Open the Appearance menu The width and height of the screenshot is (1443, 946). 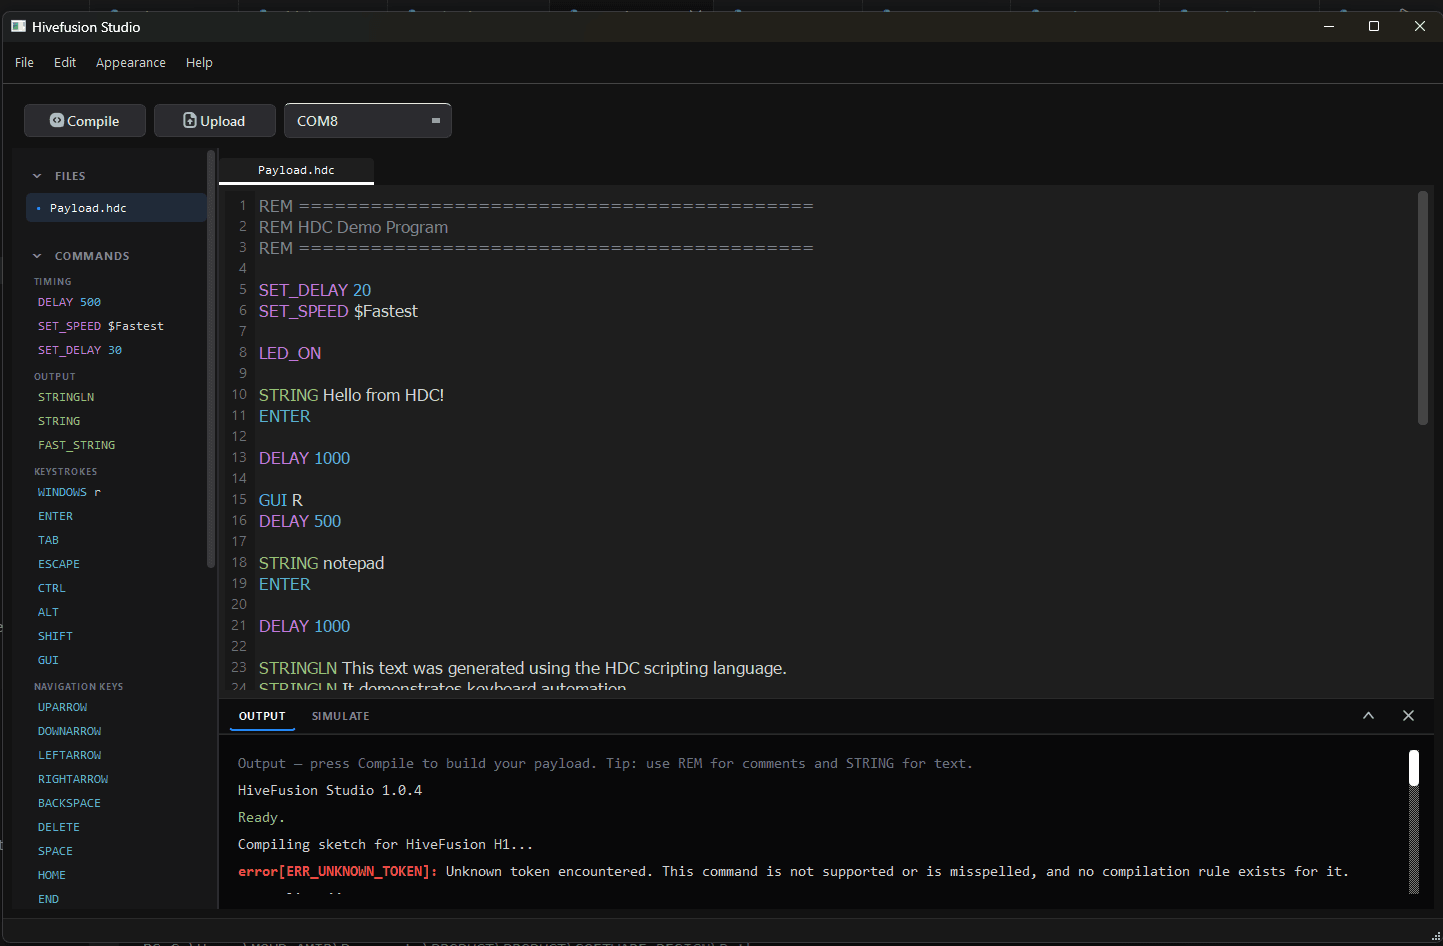[131, 62]
